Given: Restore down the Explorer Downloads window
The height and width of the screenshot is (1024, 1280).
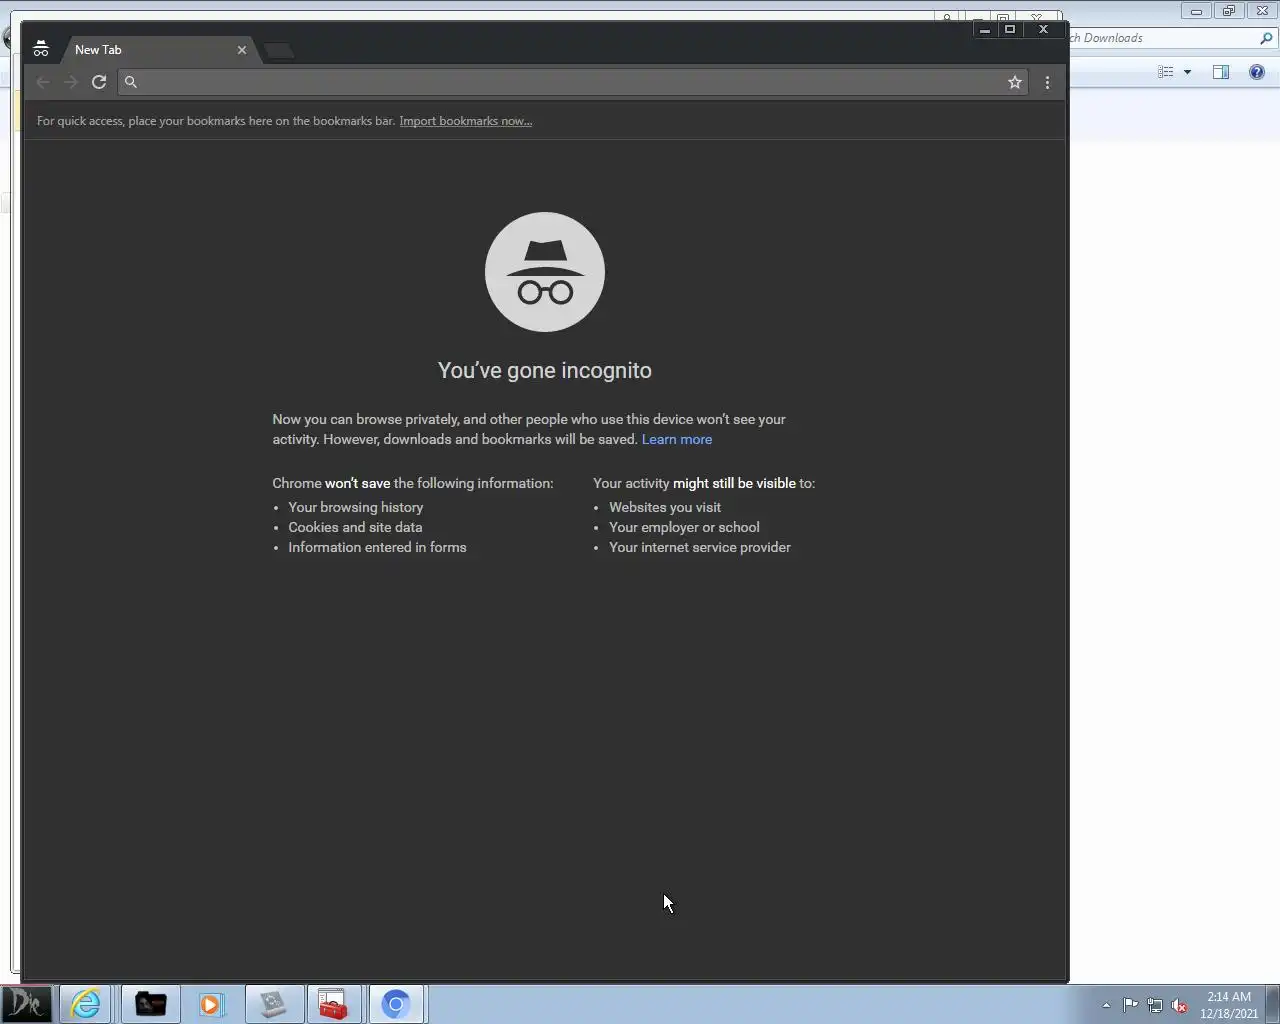Looking at the screenshot, I should [x=1229, y=11].
